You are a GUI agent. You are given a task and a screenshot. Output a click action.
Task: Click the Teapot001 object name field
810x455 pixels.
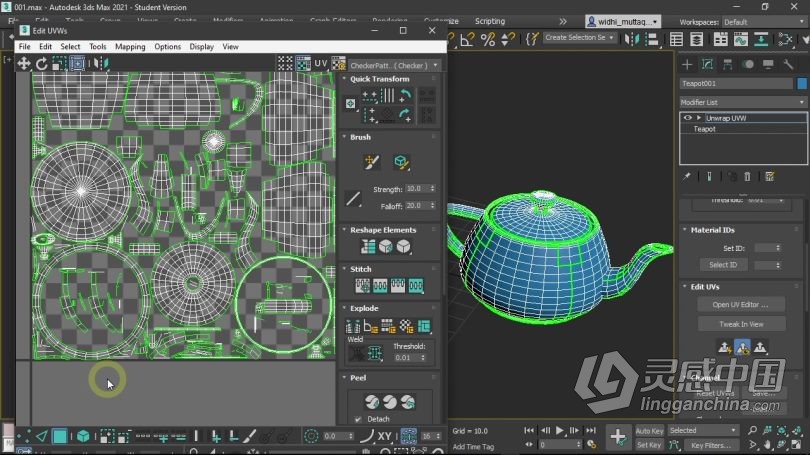[736, 83]
